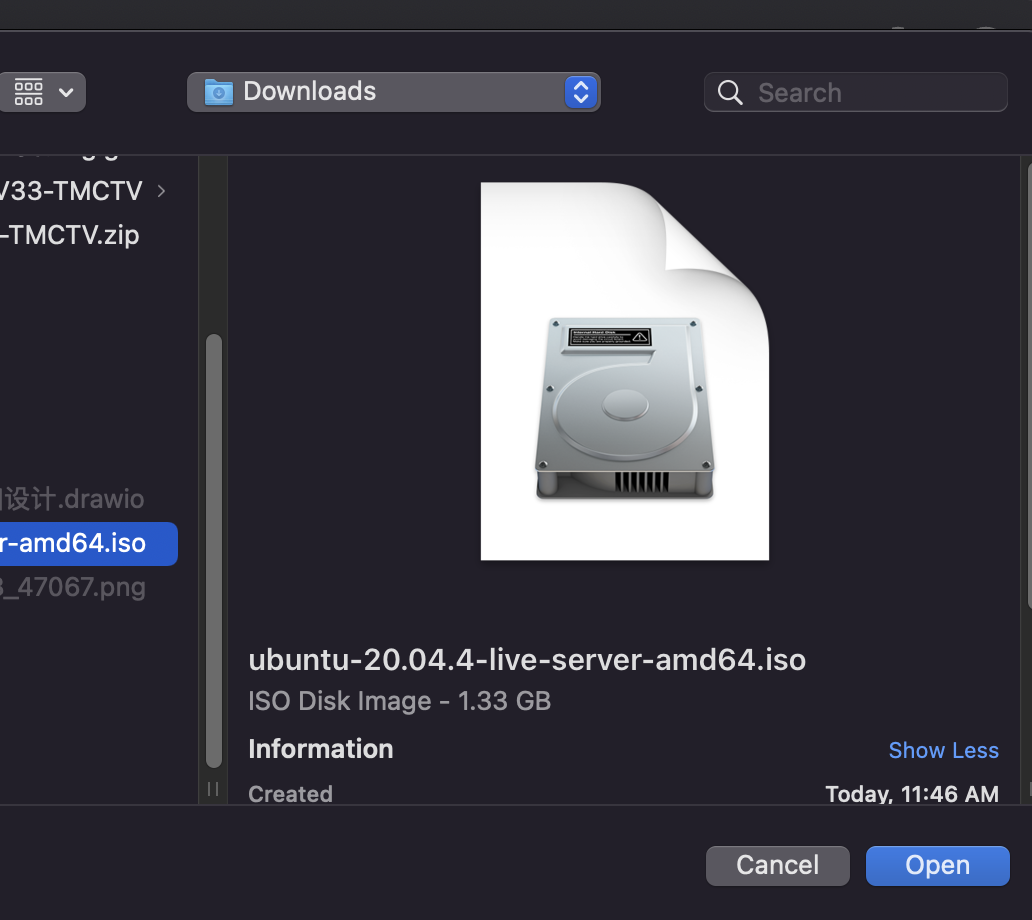Screen dimensions: 1032x920
Task: Select the _47067.png file
Action: (72, 587)
